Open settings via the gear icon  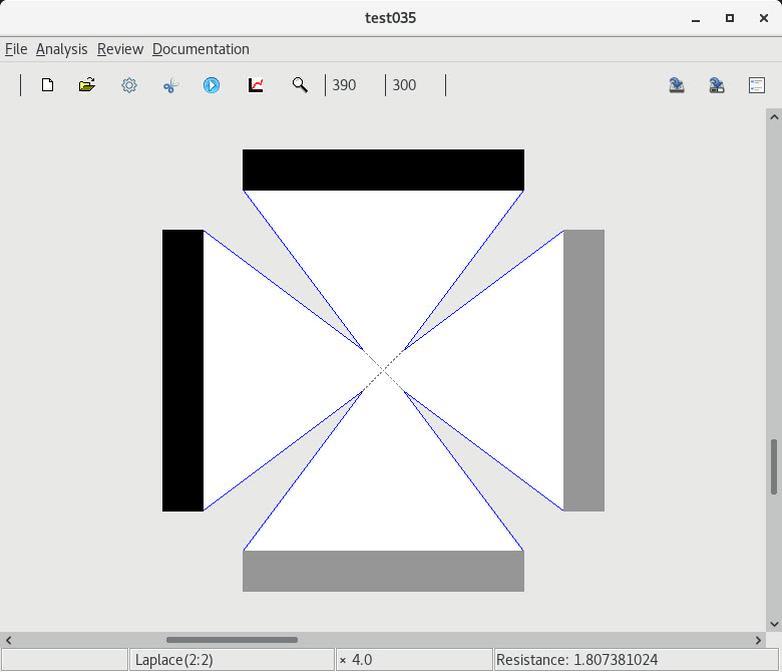pos(129,85)
